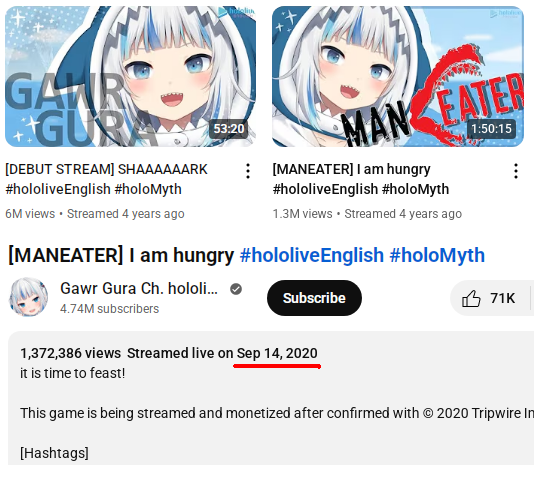Click the verified checkmark badge beside the channel name
The width and height of the screenshot is (534, 485).
236,289
